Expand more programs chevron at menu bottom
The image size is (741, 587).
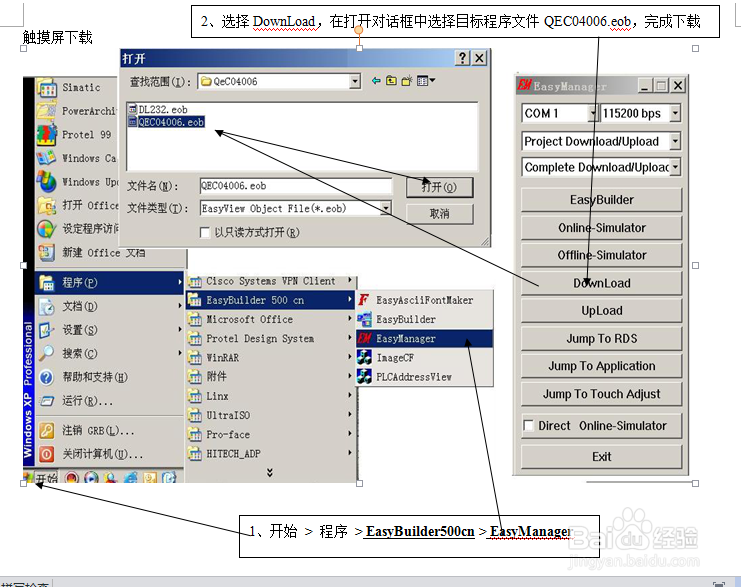[270, 472]
